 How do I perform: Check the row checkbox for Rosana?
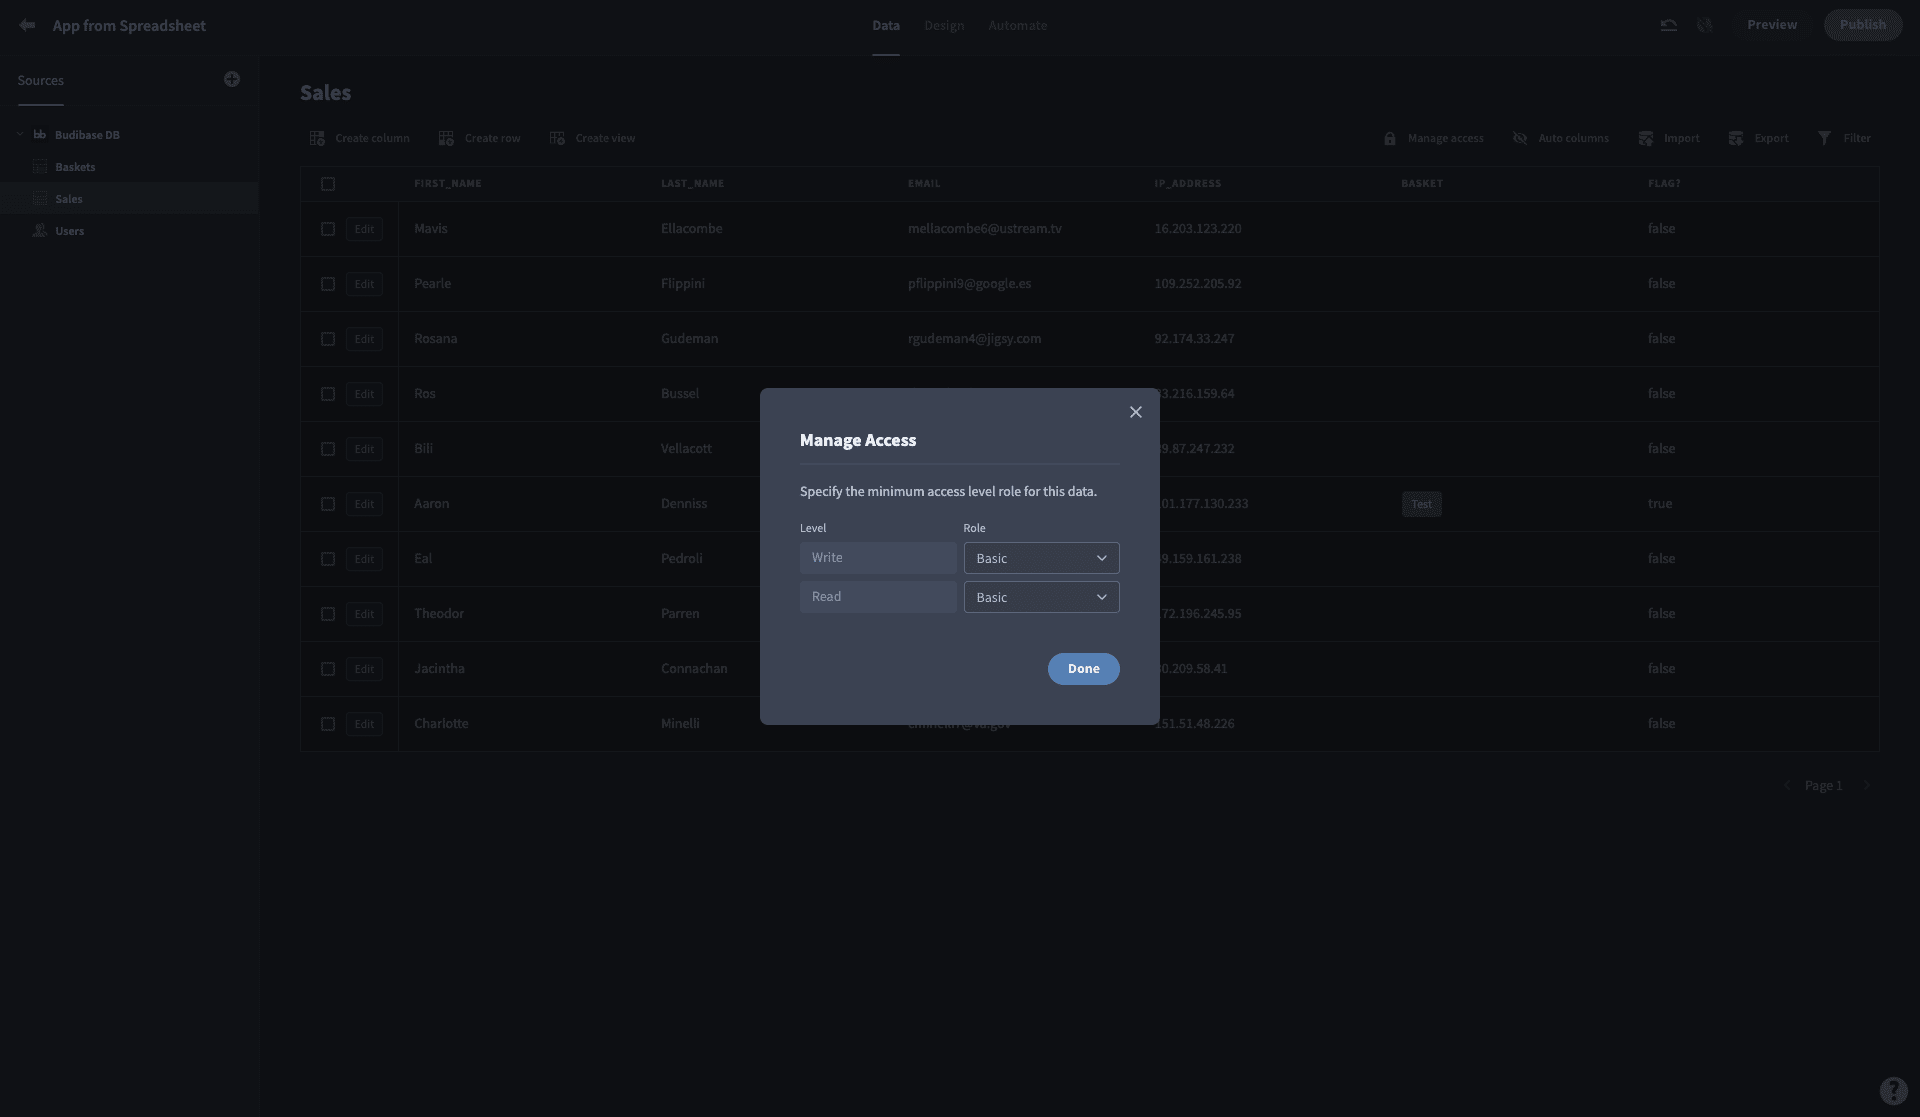pyautogui.click(x=328, y=339)
